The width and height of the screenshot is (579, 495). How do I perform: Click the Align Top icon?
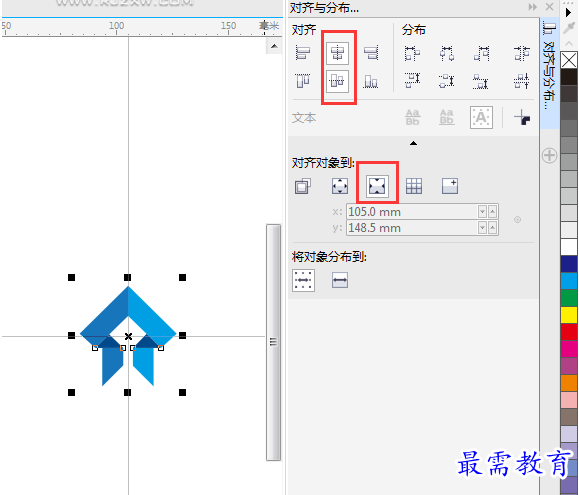(x=303, y=81)
